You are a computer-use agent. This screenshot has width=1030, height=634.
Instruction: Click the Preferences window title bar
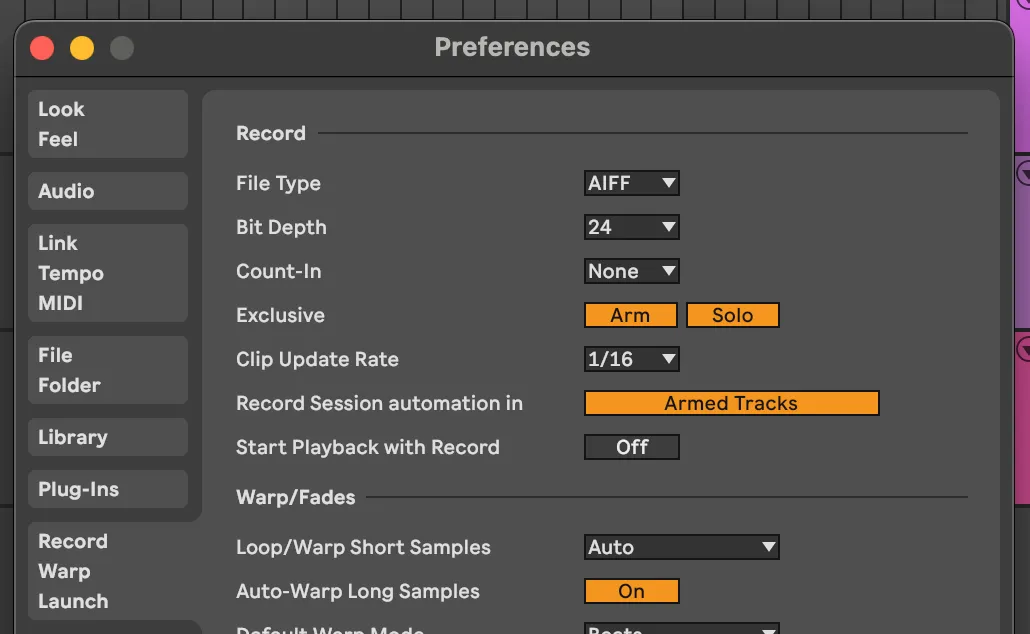(x=512, y=47)
